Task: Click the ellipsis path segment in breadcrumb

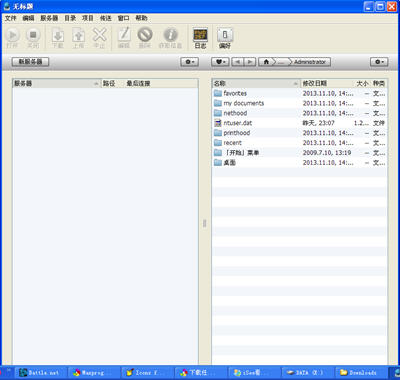Action: point(282,62)
